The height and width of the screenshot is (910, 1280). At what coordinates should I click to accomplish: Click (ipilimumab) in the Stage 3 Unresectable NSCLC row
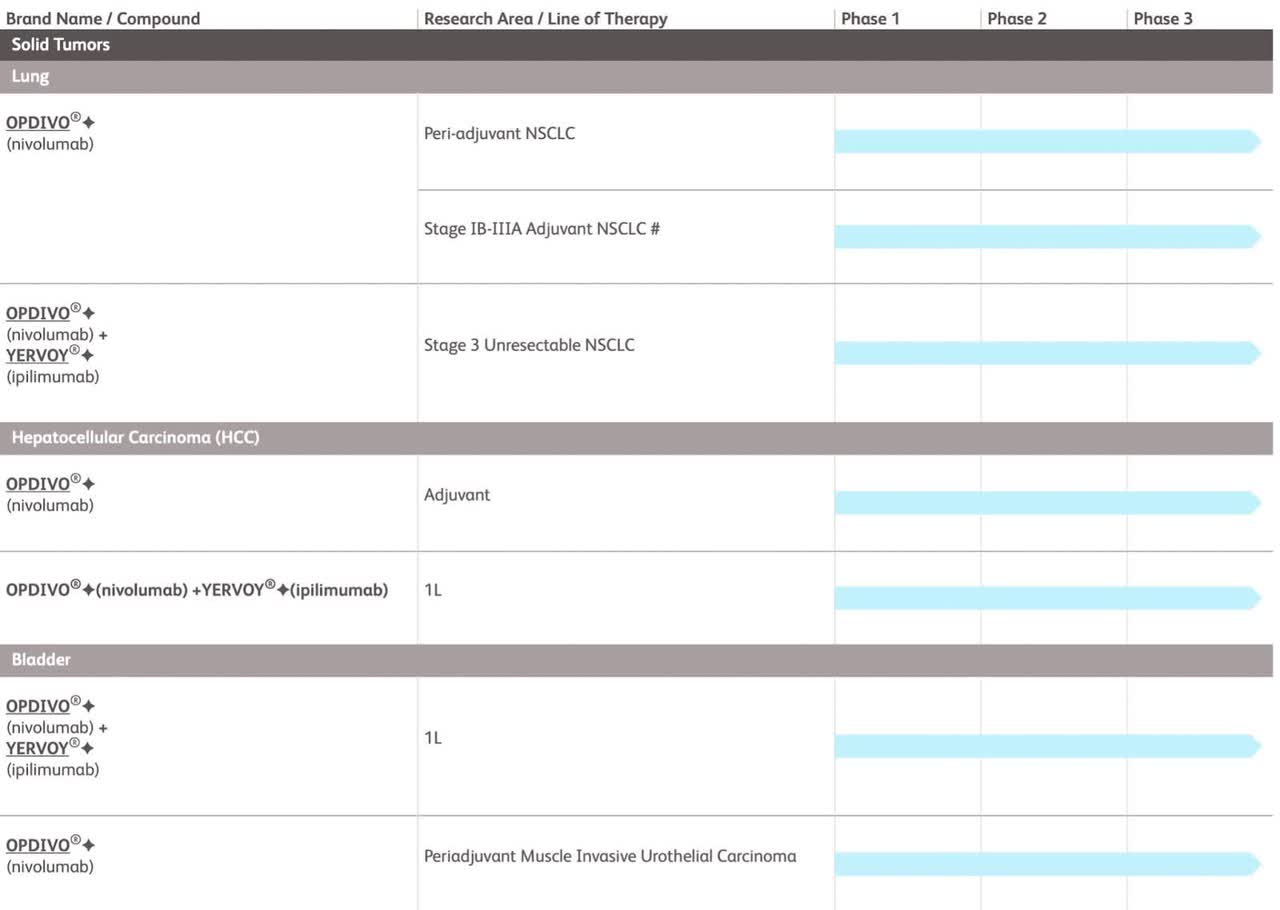[53, 377]
